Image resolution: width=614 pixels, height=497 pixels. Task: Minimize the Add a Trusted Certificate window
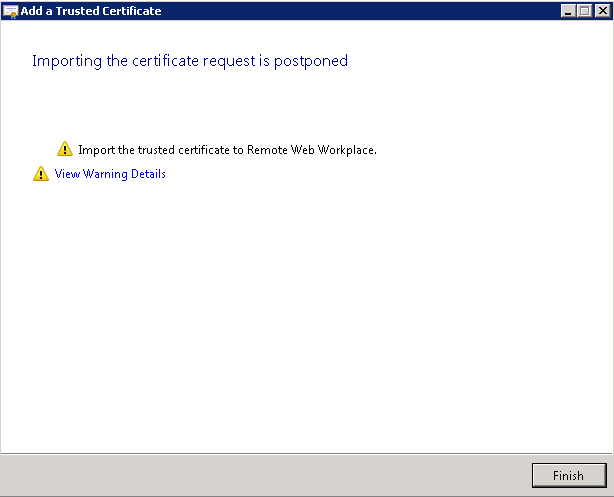coord(568,10)
